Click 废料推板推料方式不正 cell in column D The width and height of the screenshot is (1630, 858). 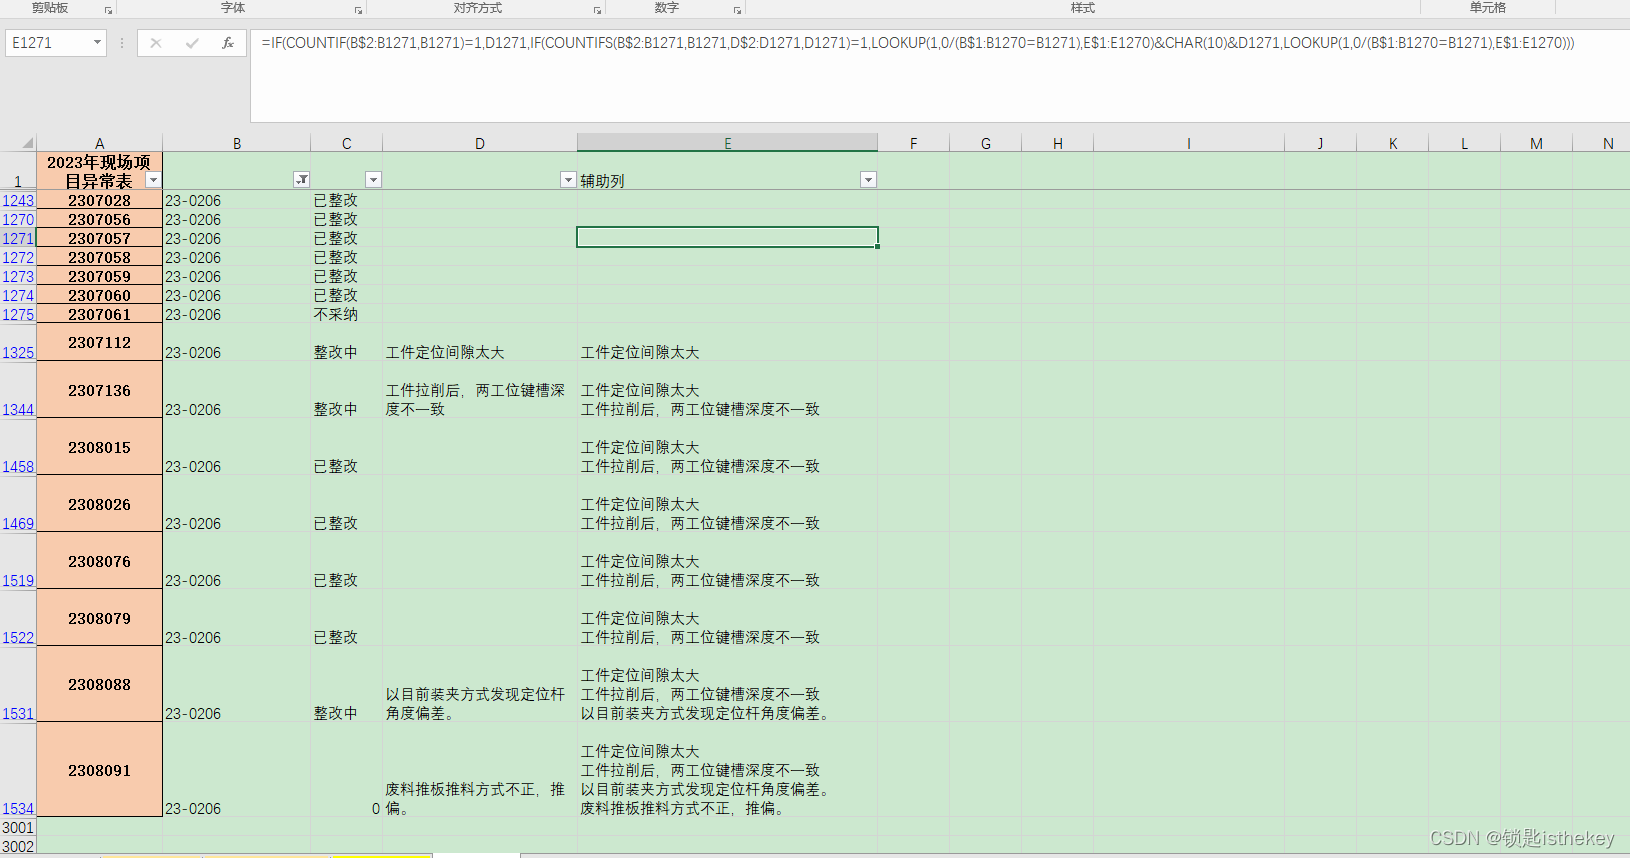pos(480,770)
